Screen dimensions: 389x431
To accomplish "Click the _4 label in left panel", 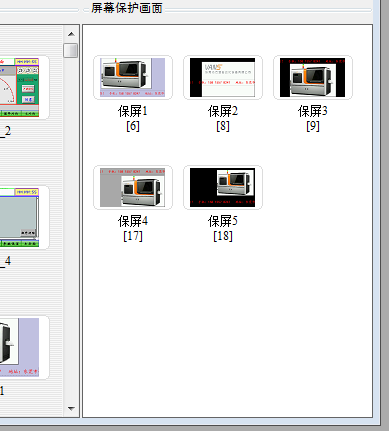I will 6,261.
